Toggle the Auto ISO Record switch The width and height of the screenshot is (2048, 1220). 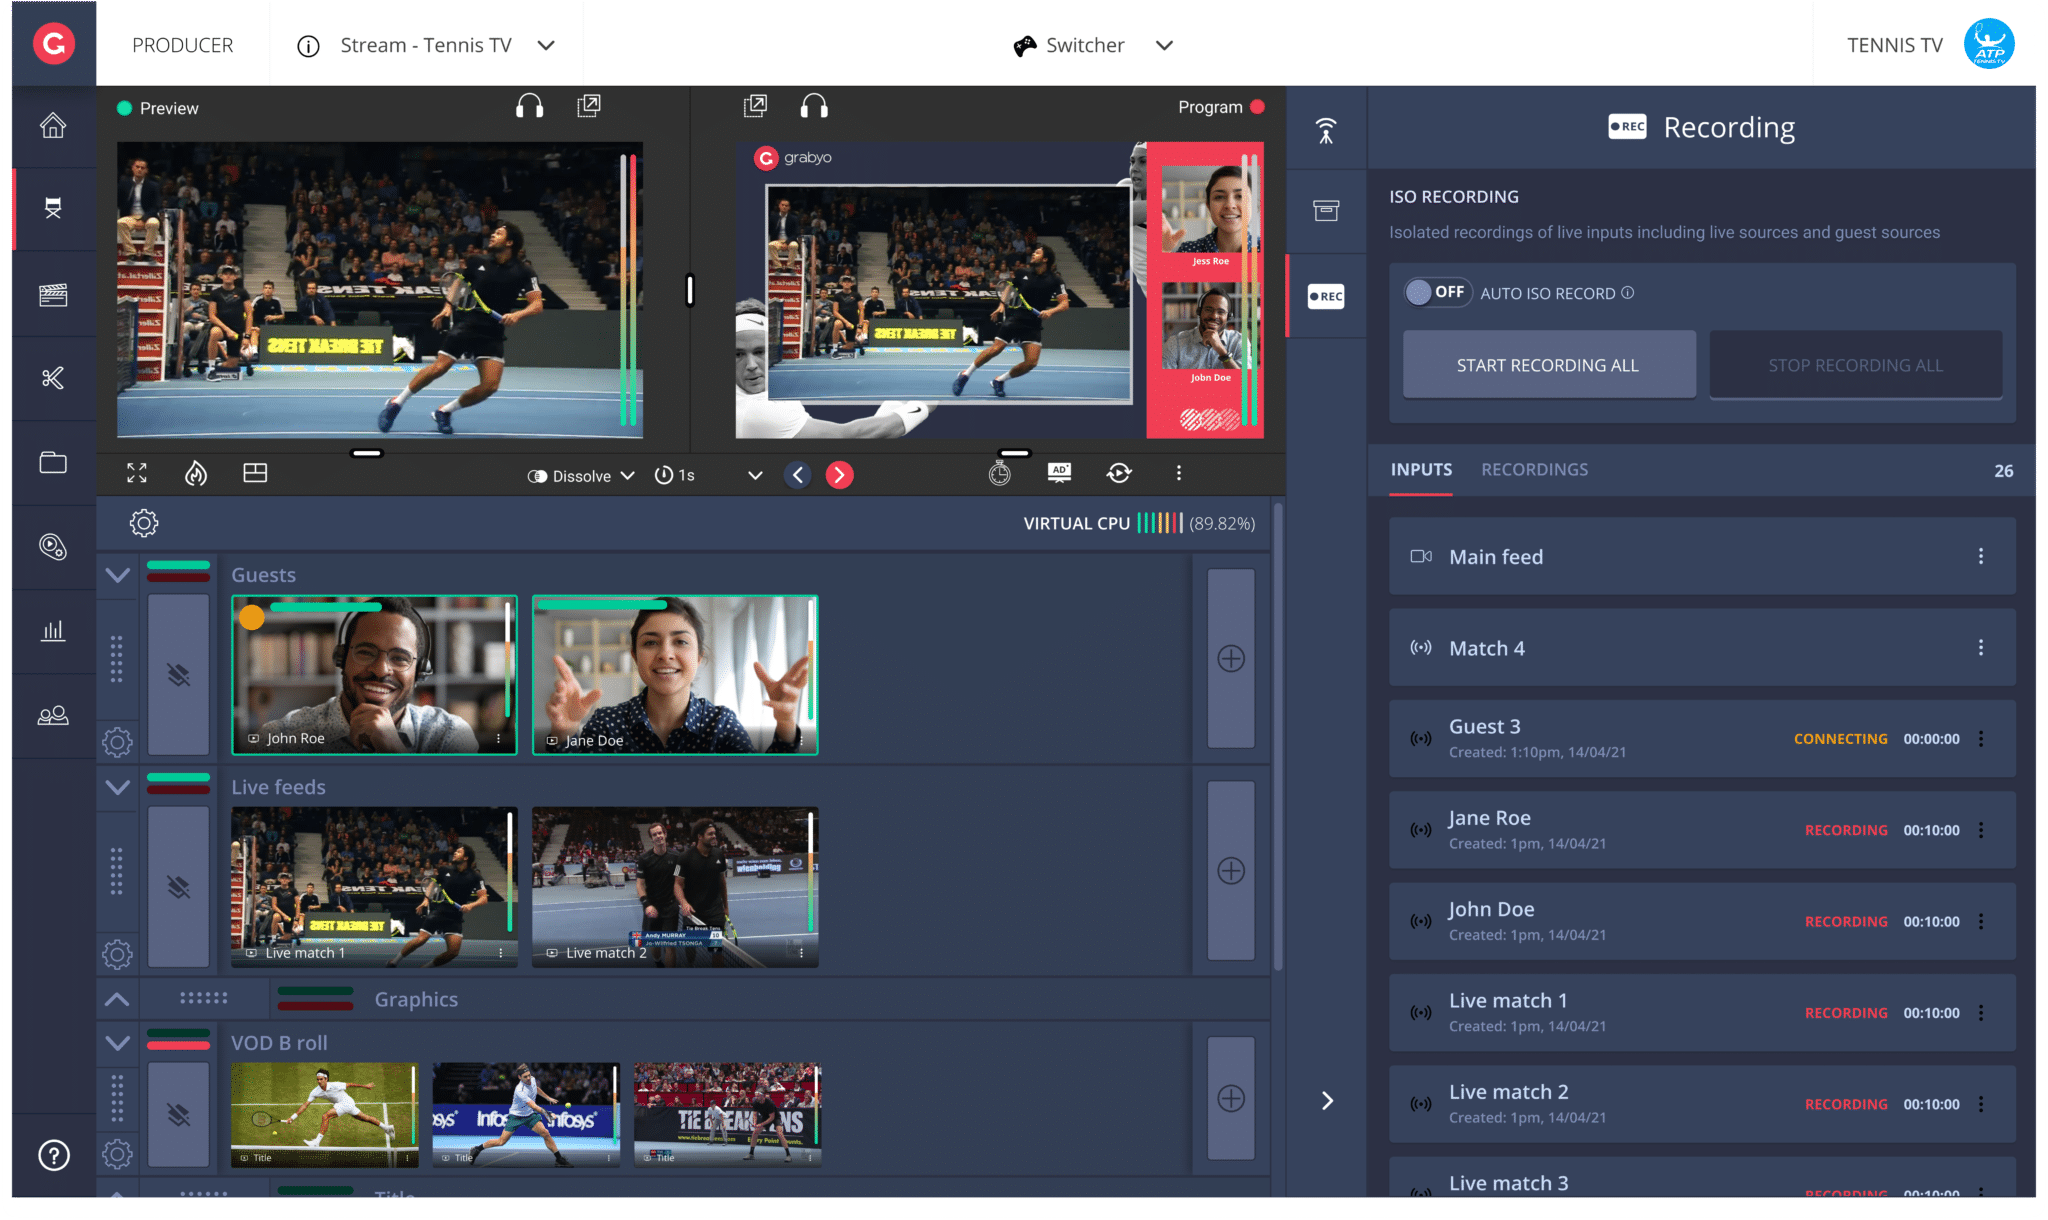[x=1437, y=292]
